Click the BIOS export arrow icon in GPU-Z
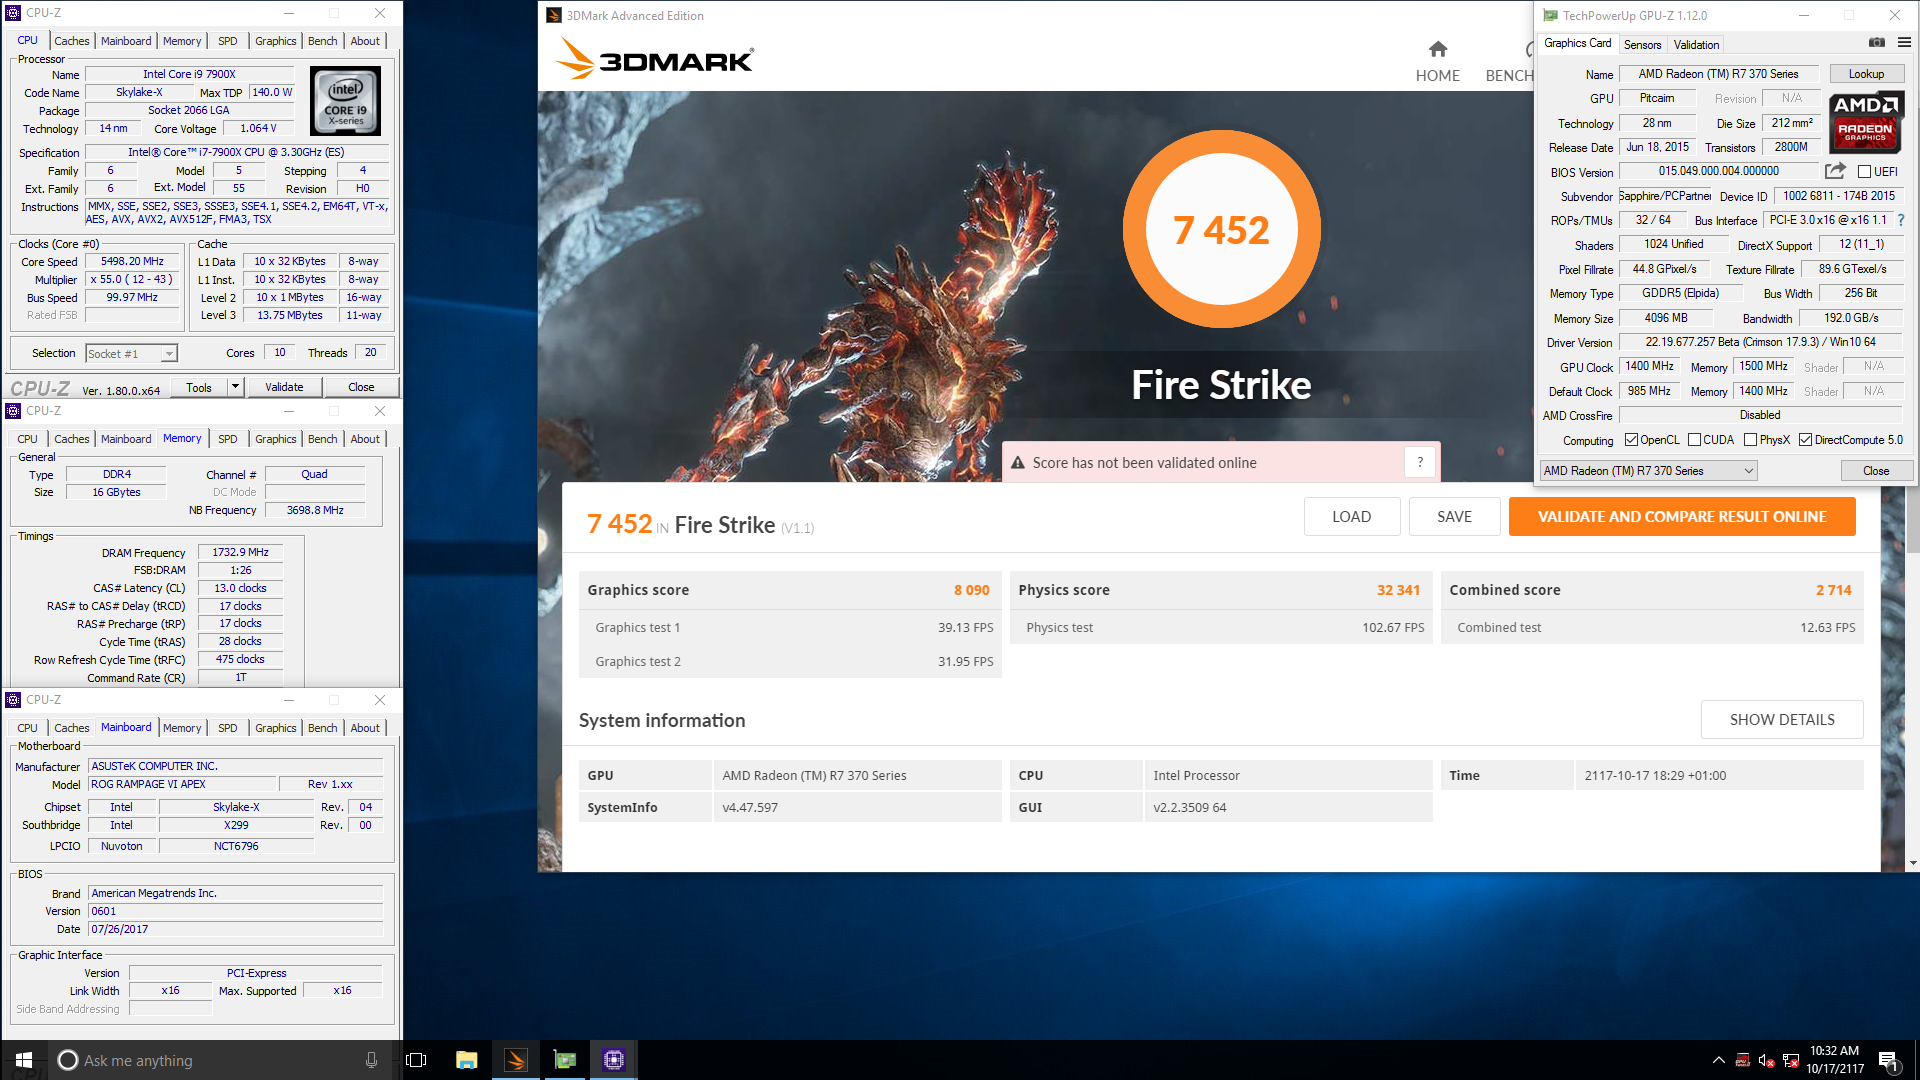Viewport: 1920px width, 1080px height. (x=1835, y=171)
